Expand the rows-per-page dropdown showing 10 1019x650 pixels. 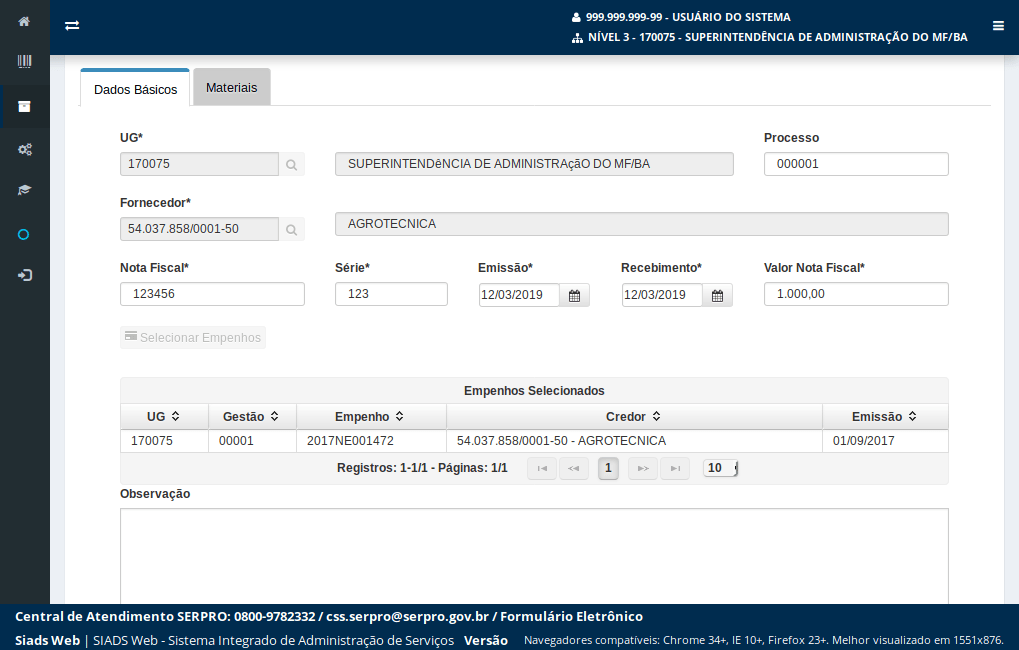720,468
